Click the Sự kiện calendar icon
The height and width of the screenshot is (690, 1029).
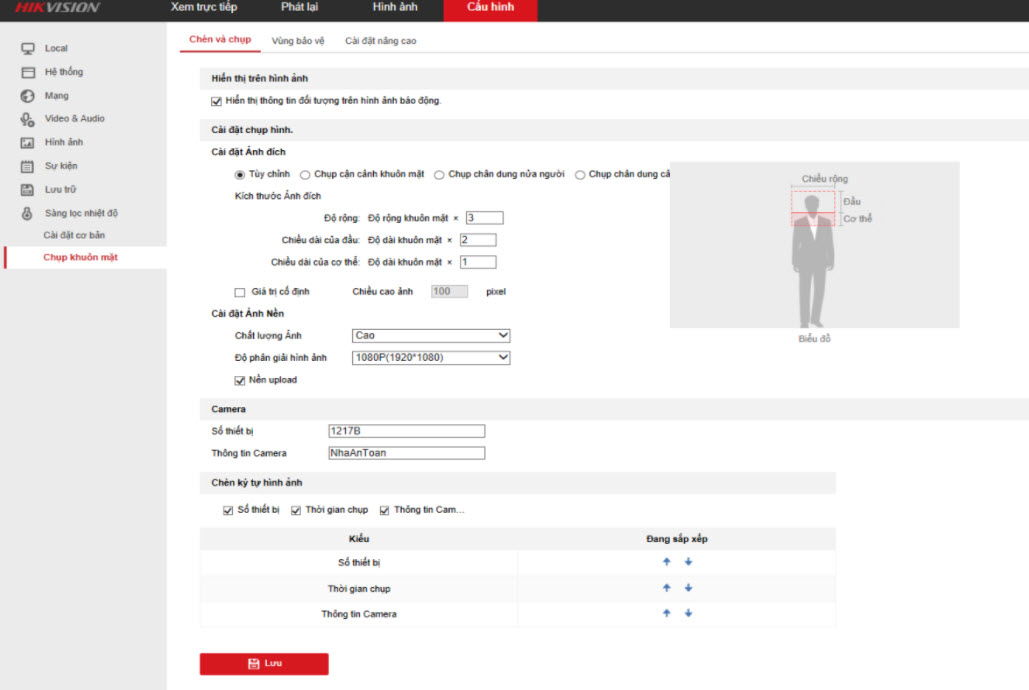tap(28, 166)
